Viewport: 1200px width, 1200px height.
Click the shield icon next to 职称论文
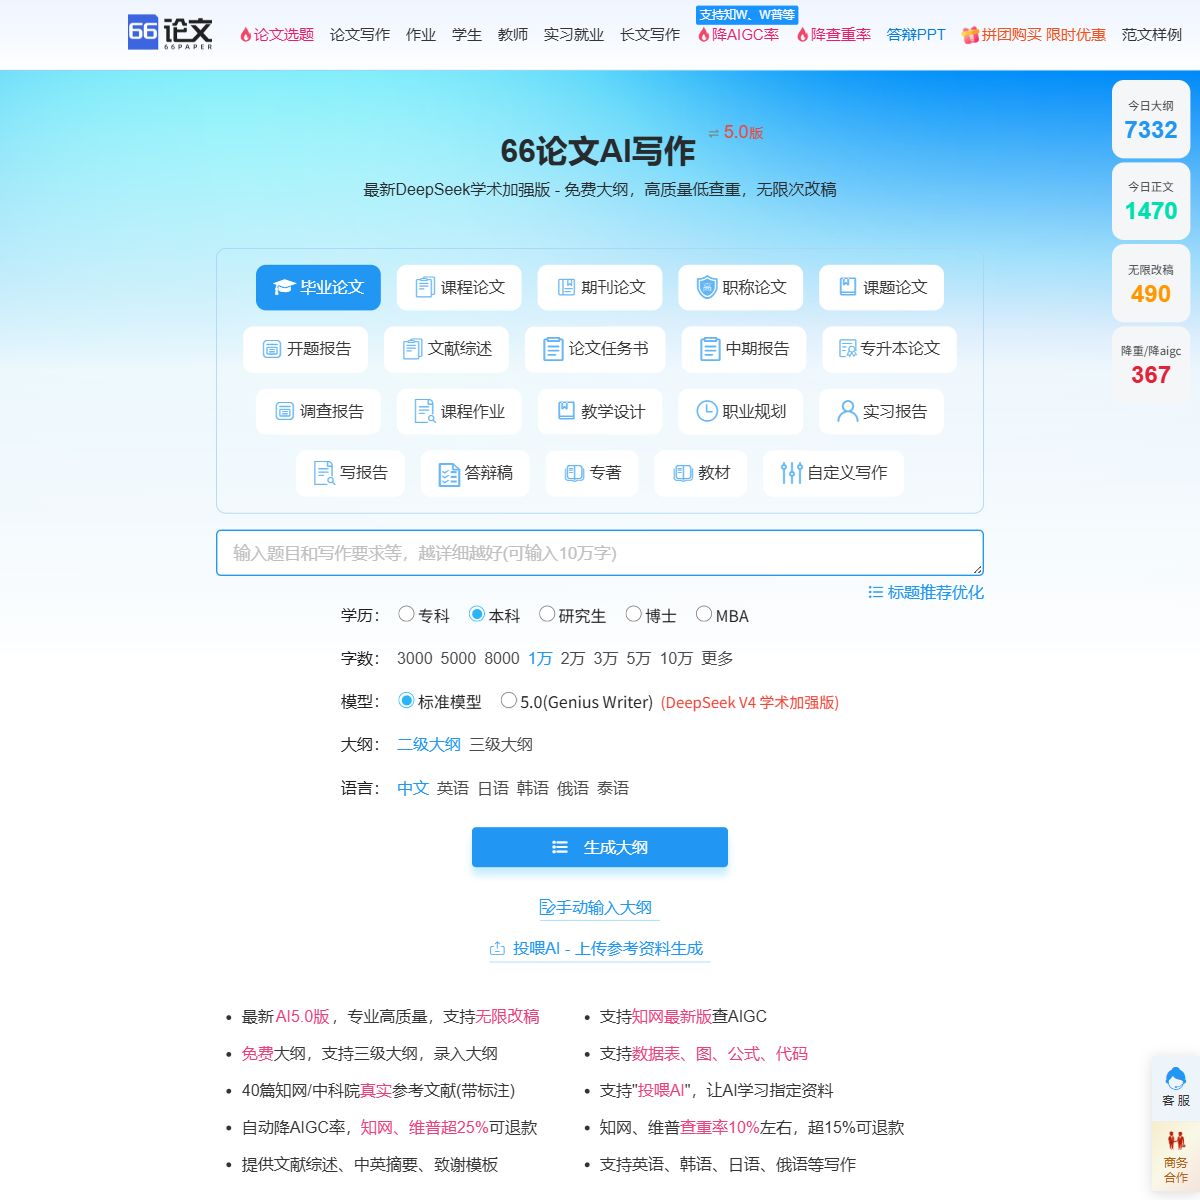707,287
